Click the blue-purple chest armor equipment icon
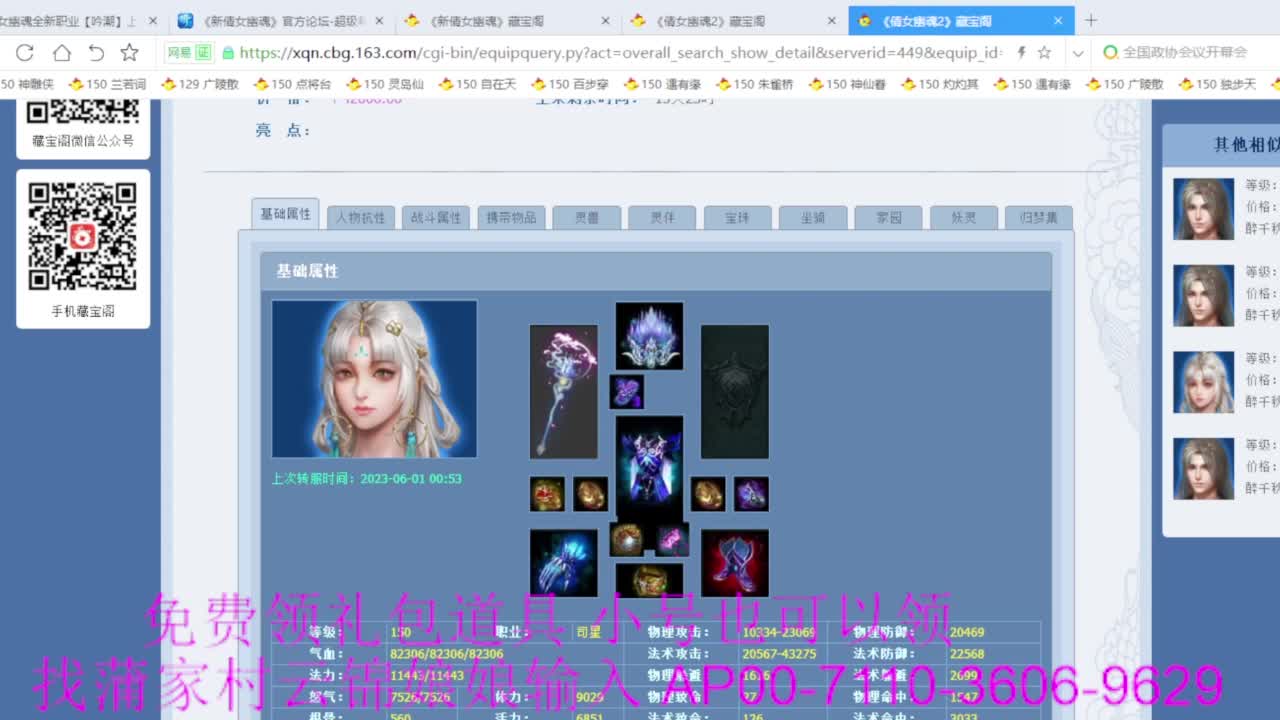This screenshot has width=1280, height=720. click(x=649, y=467)
